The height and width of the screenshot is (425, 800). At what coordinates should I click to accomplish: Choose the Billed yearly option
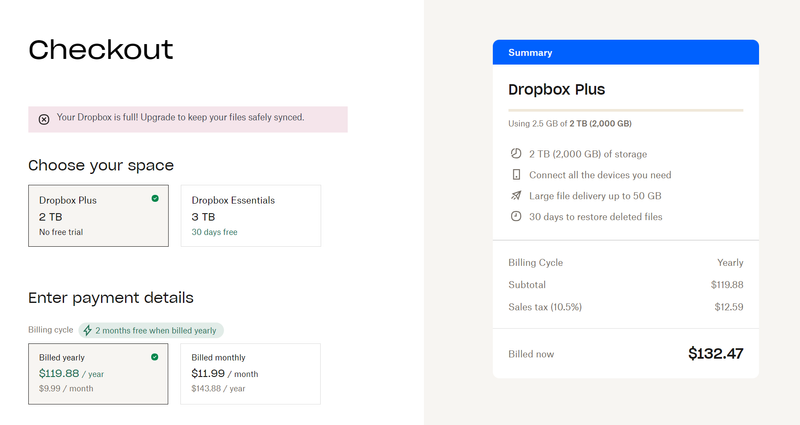pos(98,373)
